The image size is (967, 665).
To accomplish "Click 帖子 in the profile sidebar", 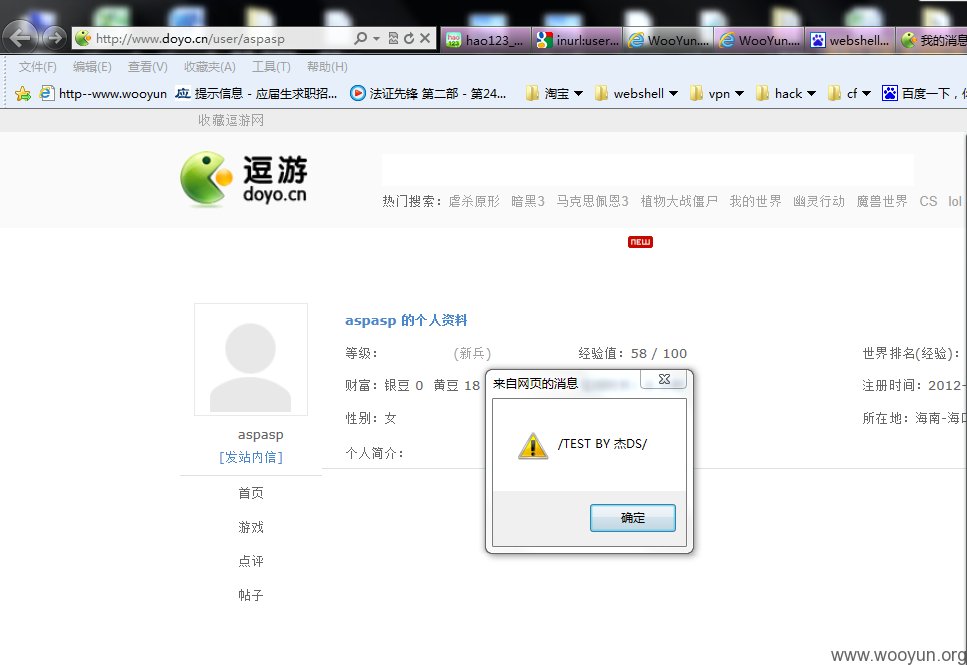I will pos(251,595).
